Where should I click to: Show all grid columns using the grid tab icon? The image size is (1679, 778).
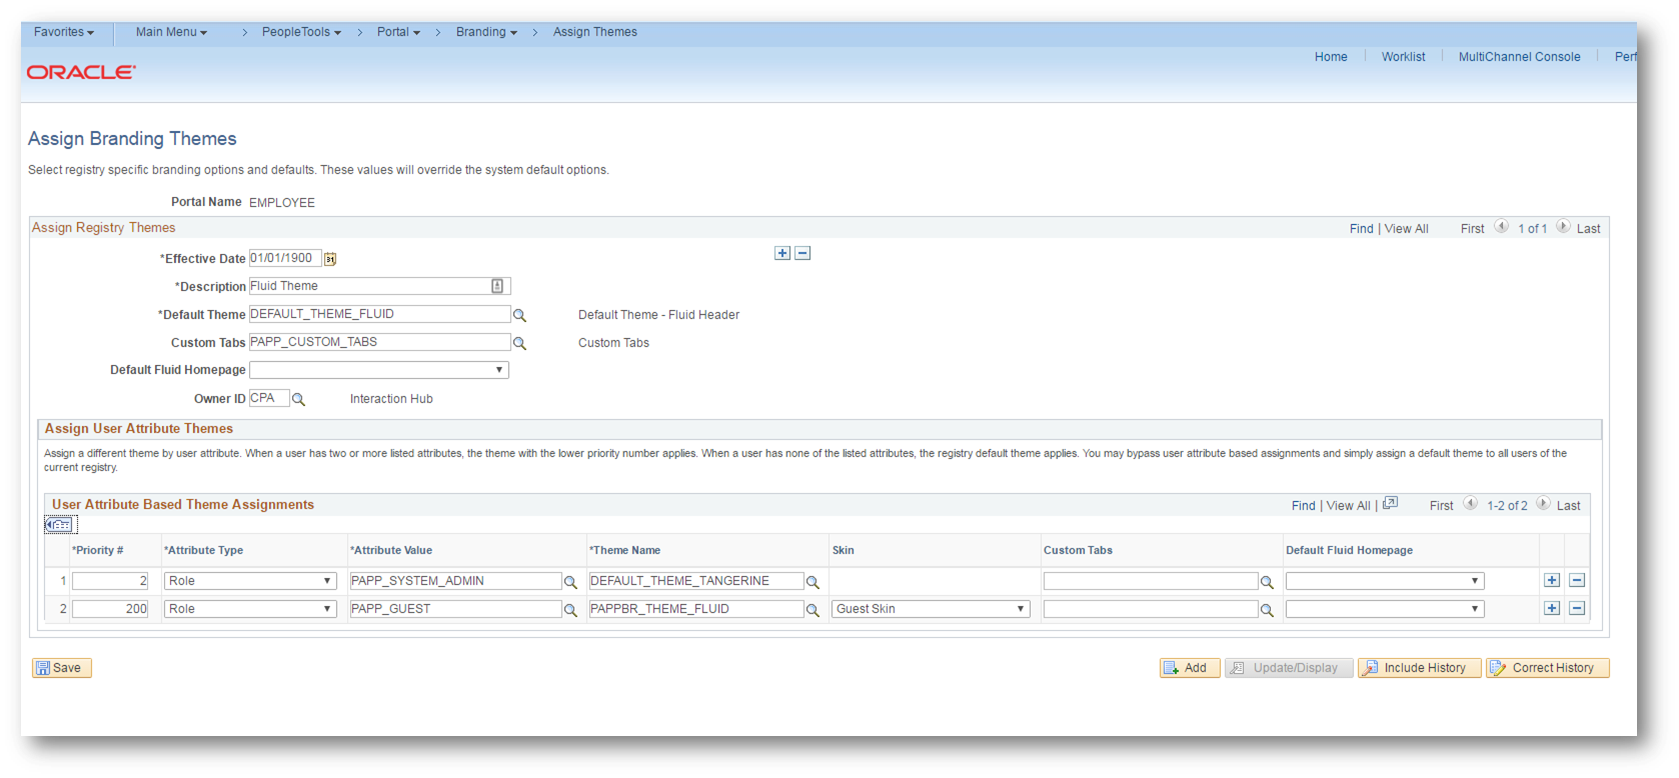[x=60, y=525]
